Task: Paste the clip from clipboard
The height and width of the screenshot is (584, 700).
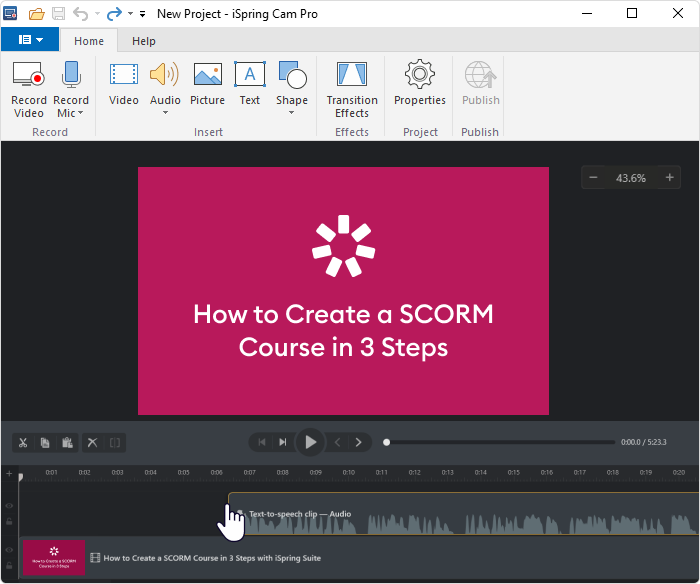Action: click(67, 442)
